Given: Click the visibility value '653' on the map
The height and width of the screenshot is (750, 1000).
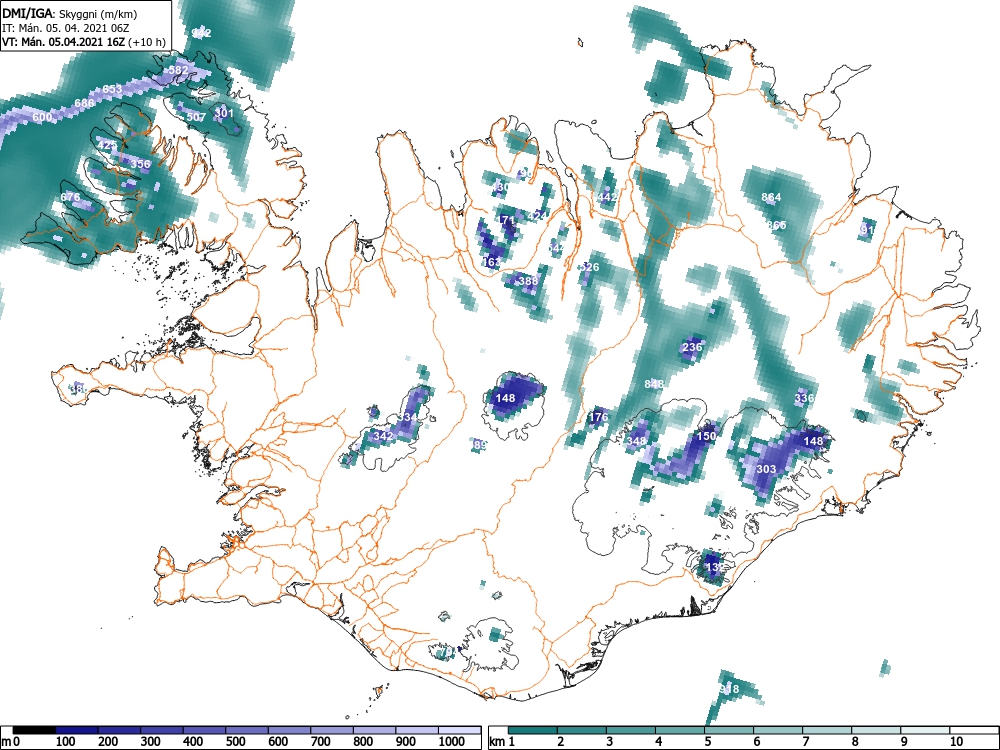Looking at the screenshot, I should pos(112,89).
